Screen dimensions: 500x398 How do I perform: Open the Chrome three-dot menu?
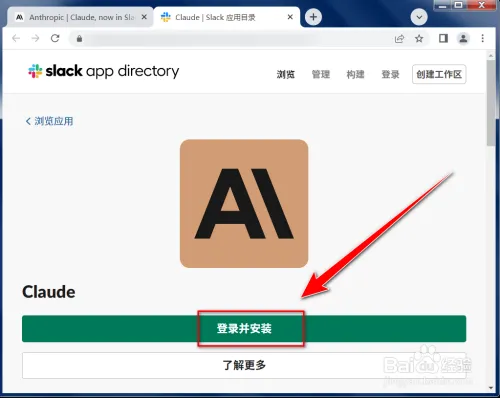(483, 38)
